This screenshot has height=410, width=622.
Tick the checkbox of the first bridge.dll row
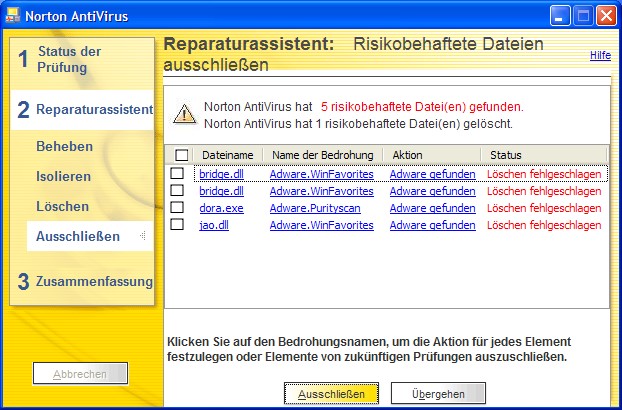(177, 173)
